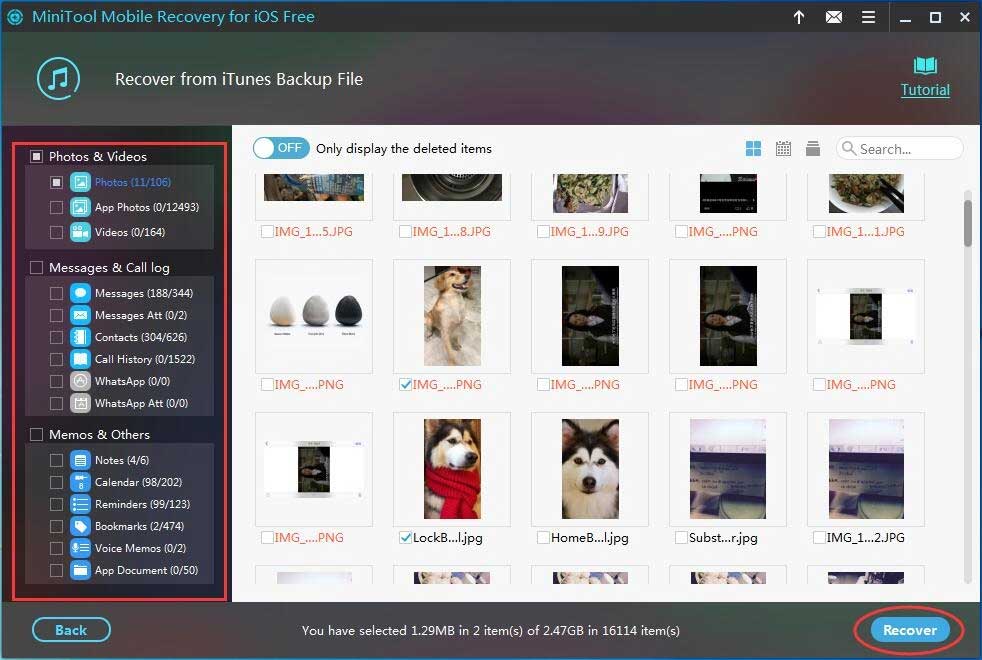Open the Tutorial link
982x660 pixels.
click(925, 90)
